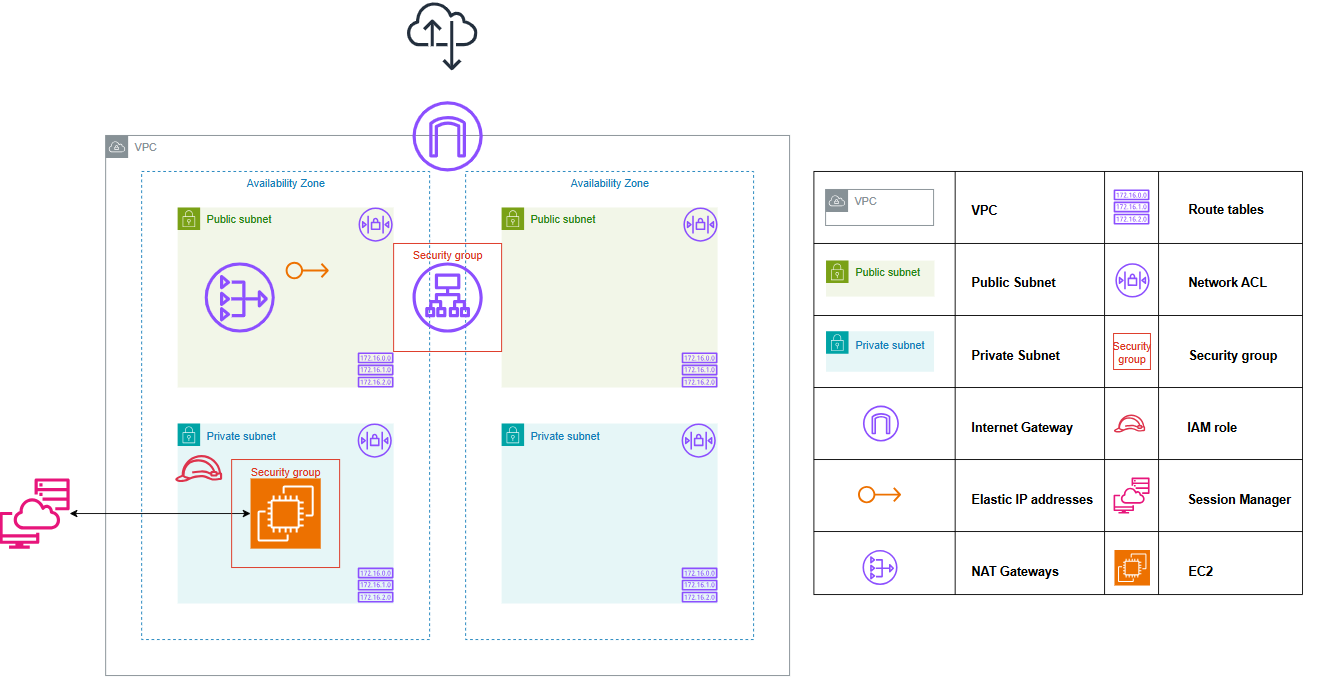The width and height of the screenshot is (1335, 695).
Task: Click the 'Session Manager' legend text
Action: (x=1239, y=499)
